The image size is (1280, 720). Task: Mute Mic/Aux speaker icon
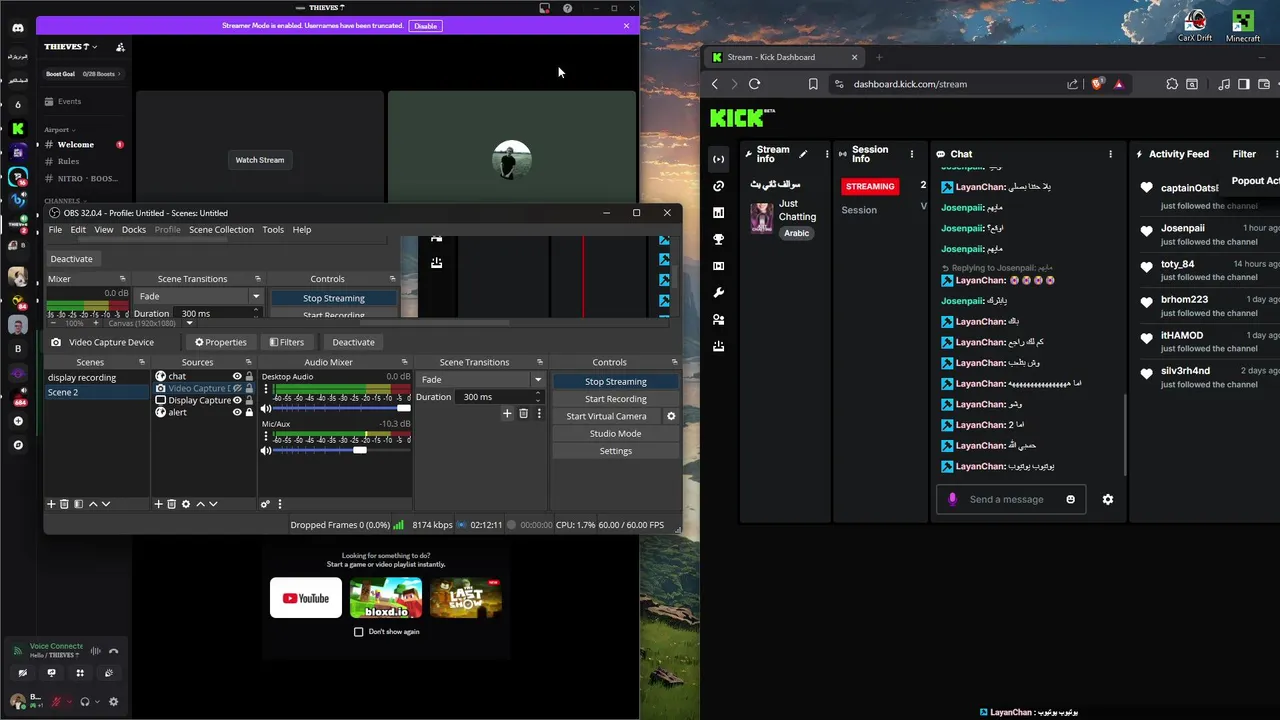click(266, 450)
